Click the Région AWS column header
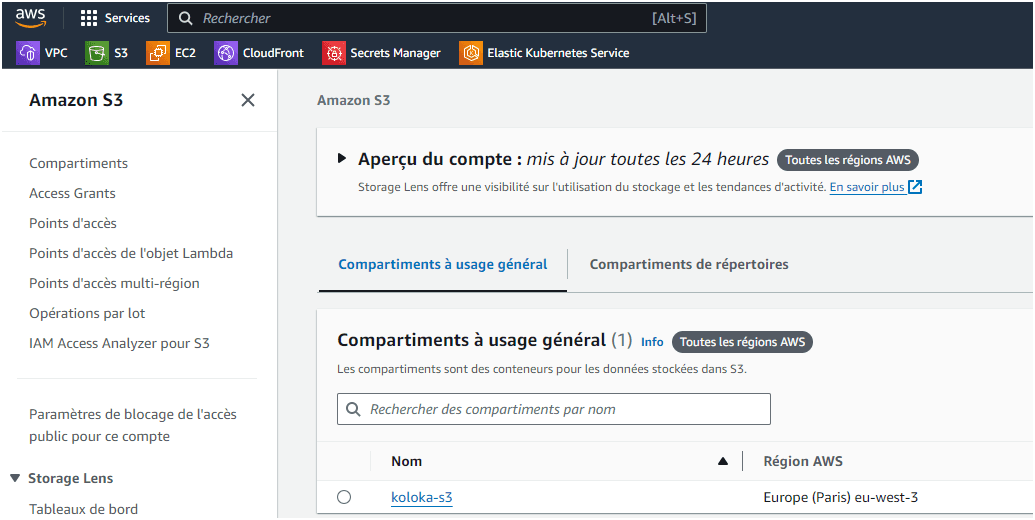This screenshot has width=1035, height=520. click(803, 461)
